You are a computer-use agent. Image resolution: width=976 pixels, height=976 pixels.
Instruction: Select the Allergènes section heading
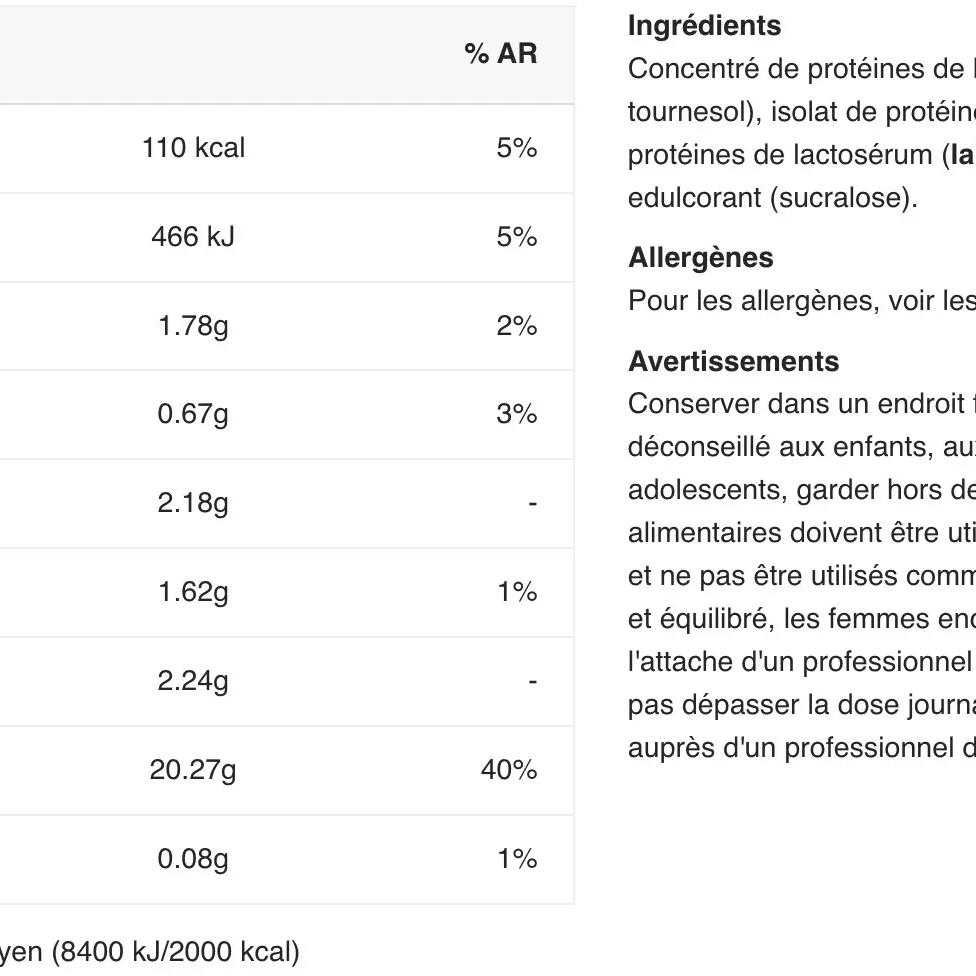tap(700, 258)
